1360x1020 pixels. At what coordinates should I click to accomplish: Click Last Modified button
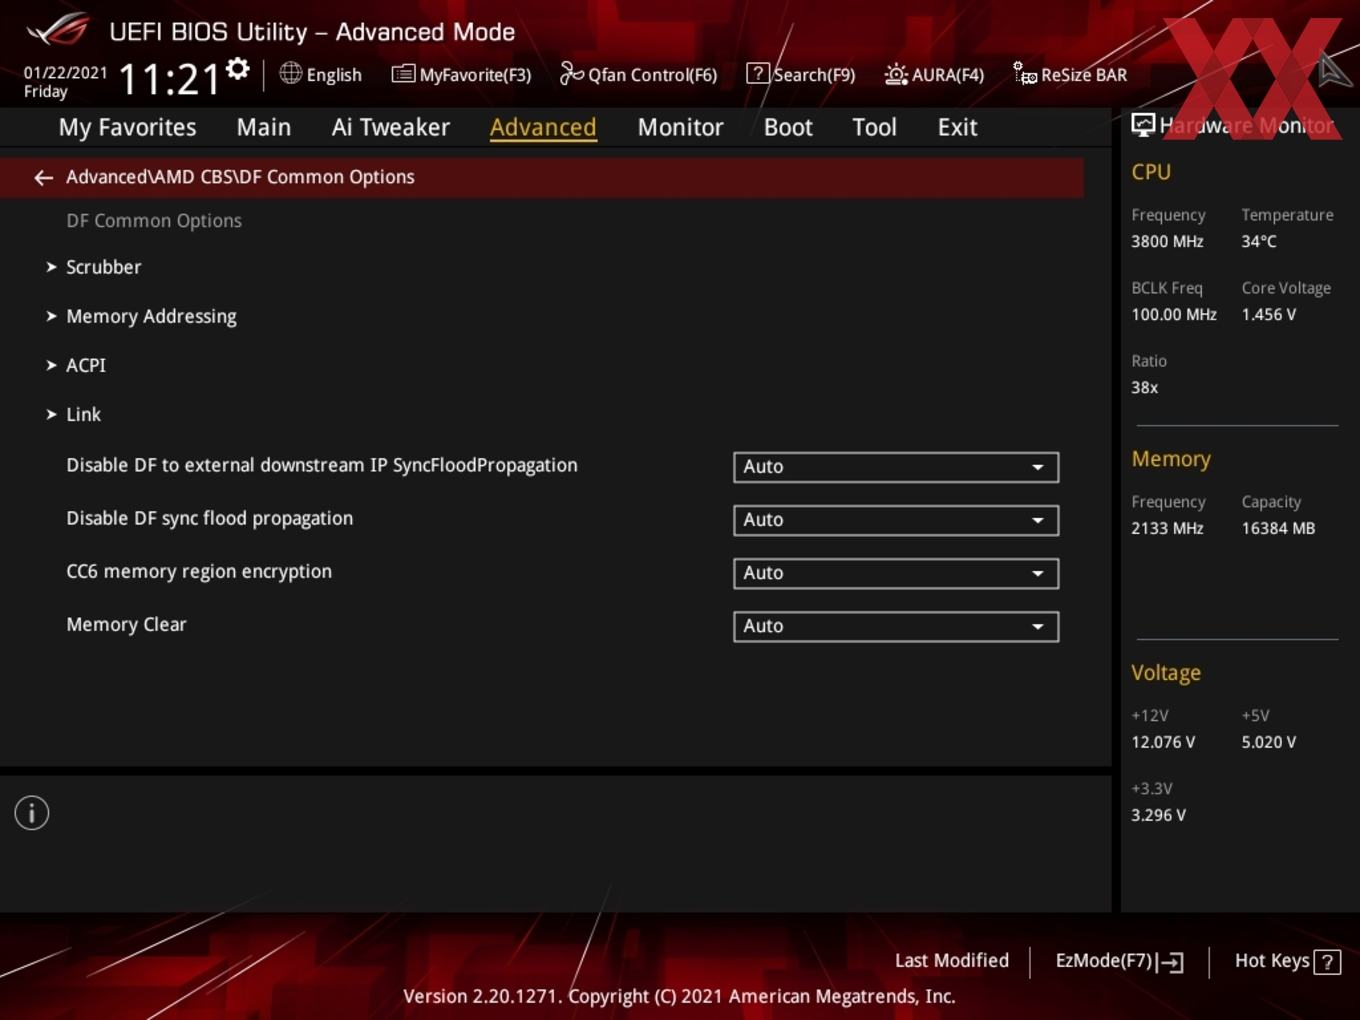952,960
